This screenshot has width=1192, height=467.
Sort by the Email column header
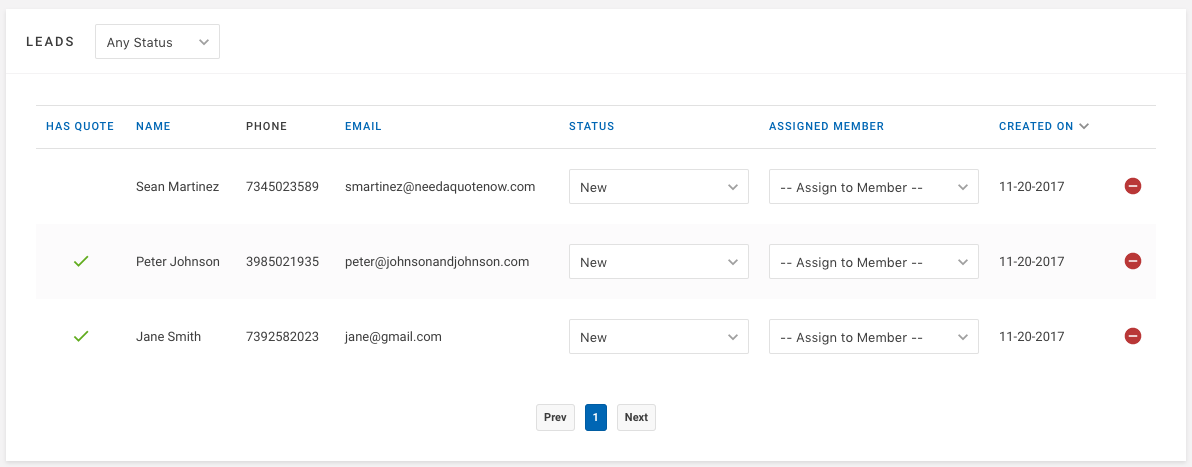point(363,126)
